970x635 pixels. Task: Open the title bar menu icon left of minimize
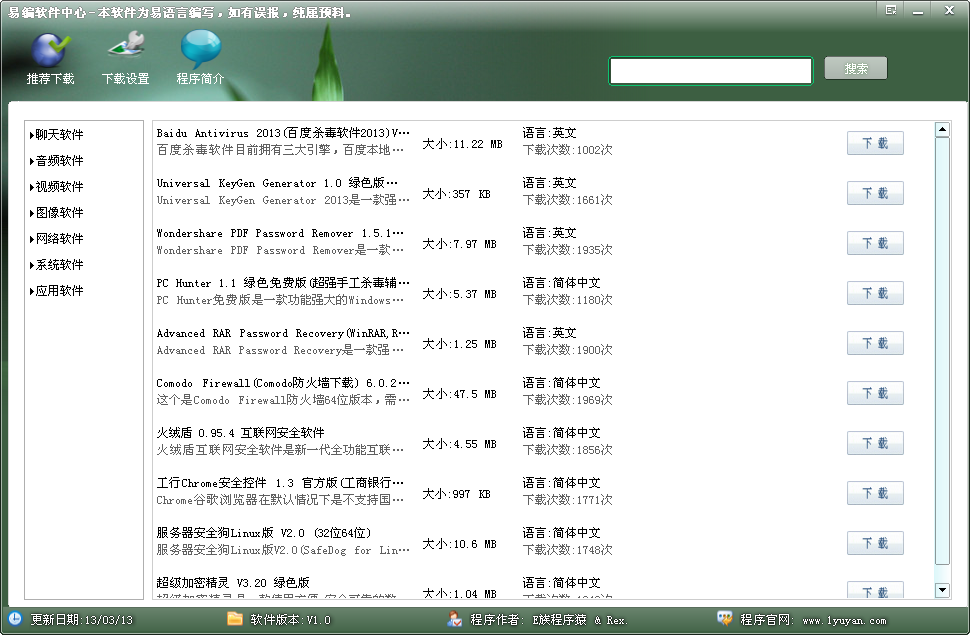pyautogui.click(x=891, y=11)
